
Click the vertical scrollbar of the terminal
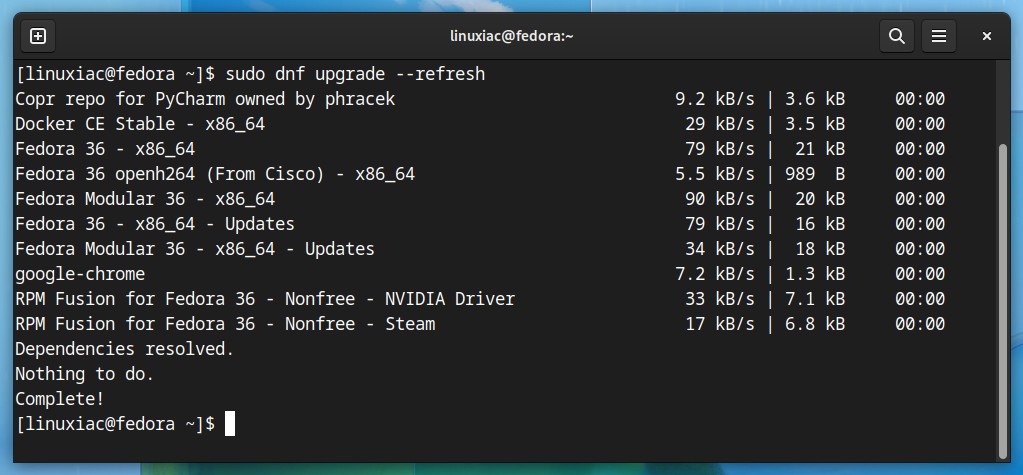coord(1003,300)
